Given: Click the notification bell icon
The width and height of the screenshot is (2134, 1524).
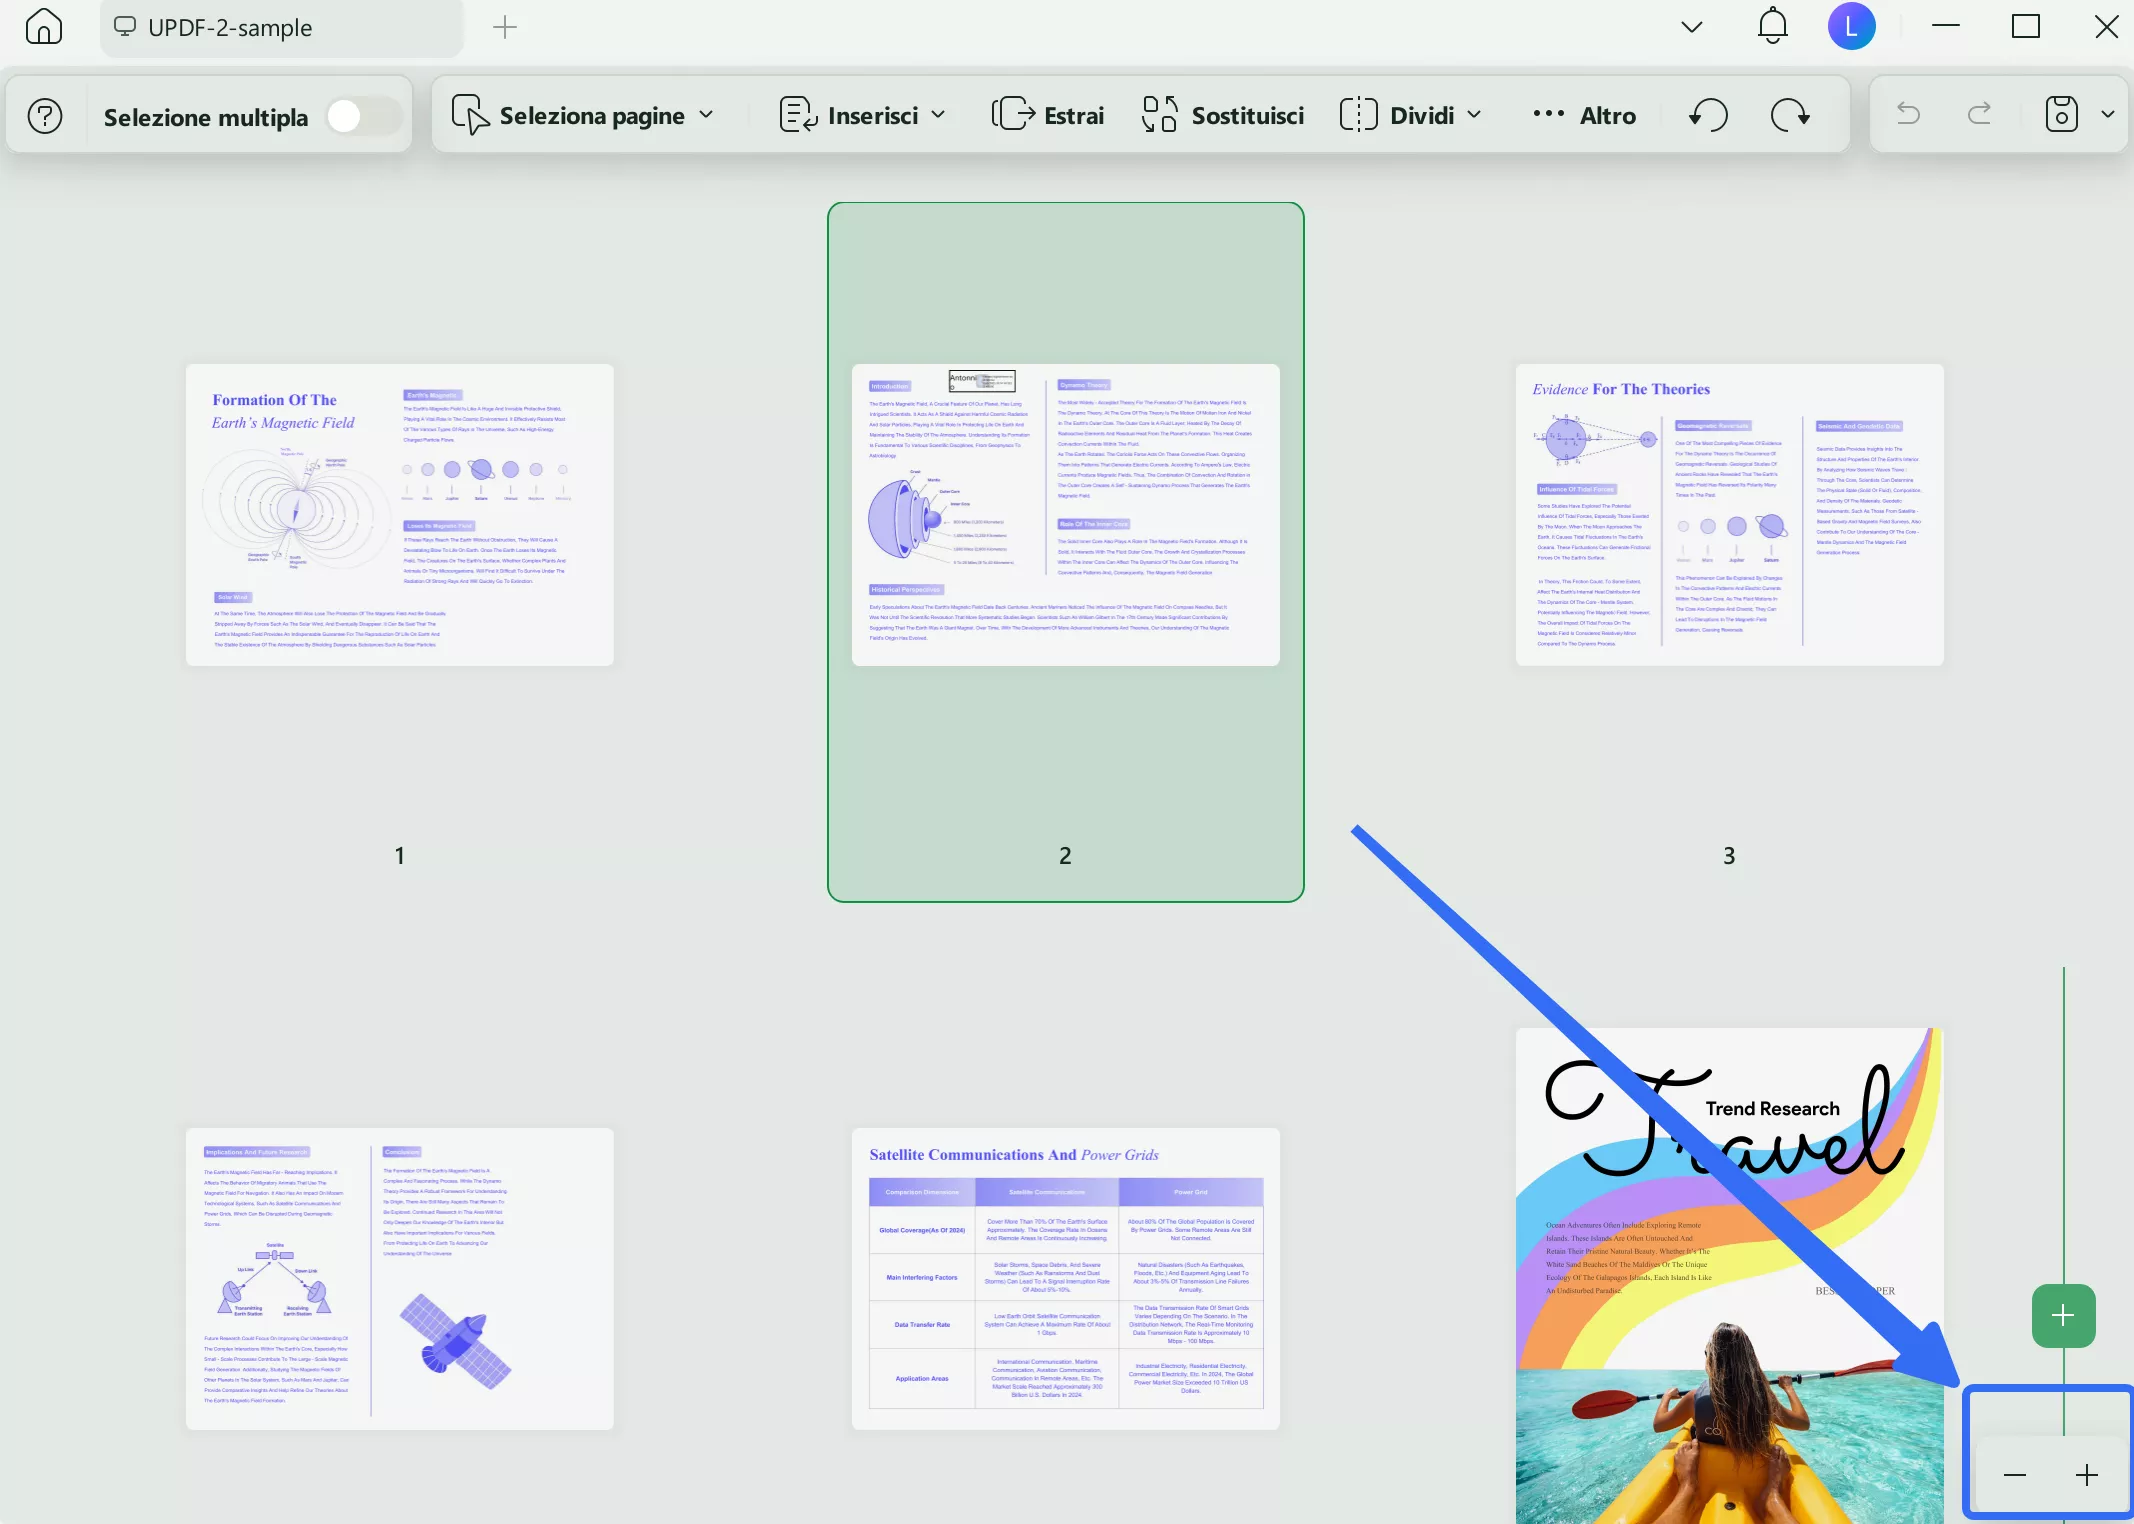Looking at the screenshot, I should pos(1772,27).
